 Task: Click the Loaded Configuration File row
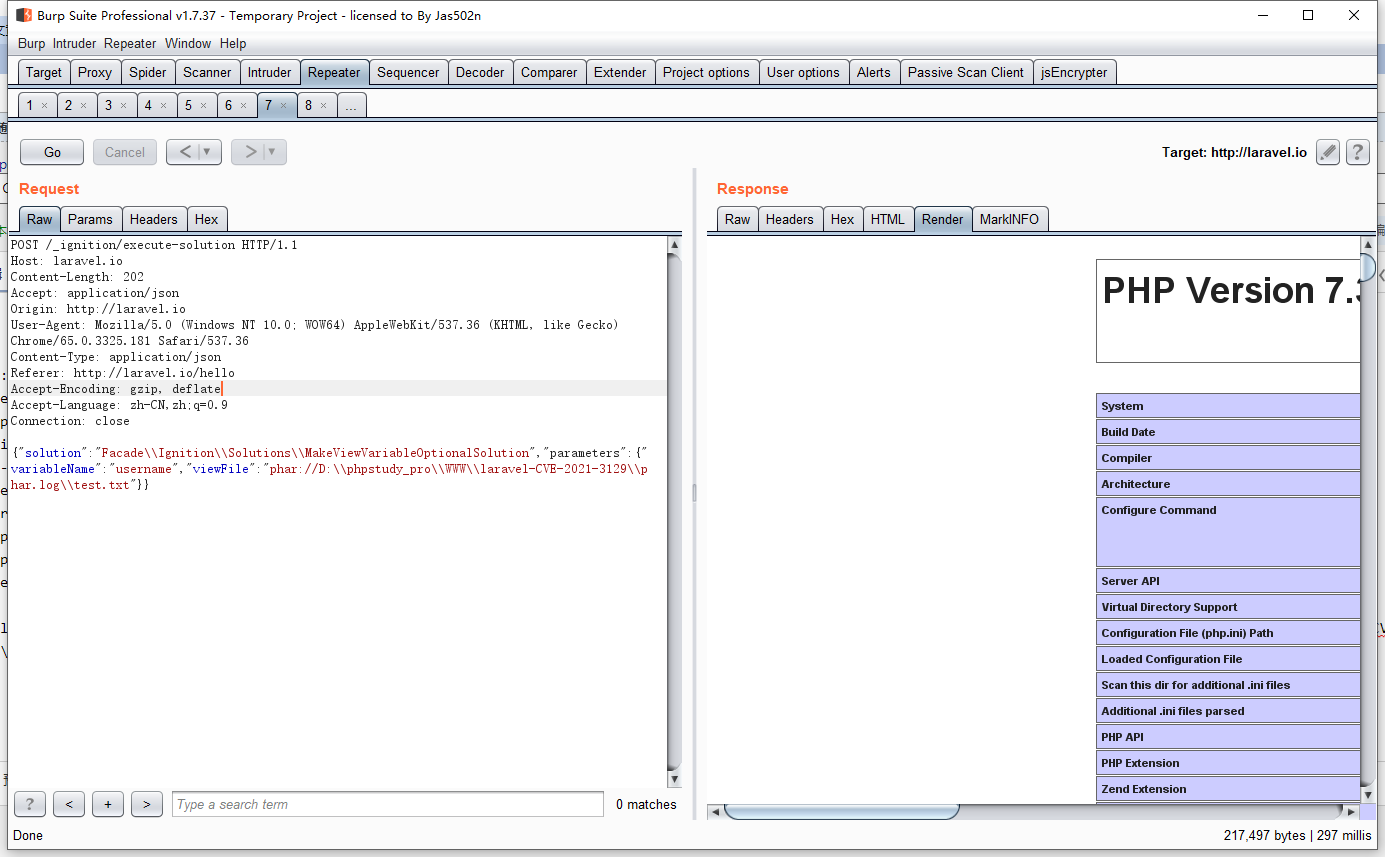pyautogui.click(x=1228, y=659)
